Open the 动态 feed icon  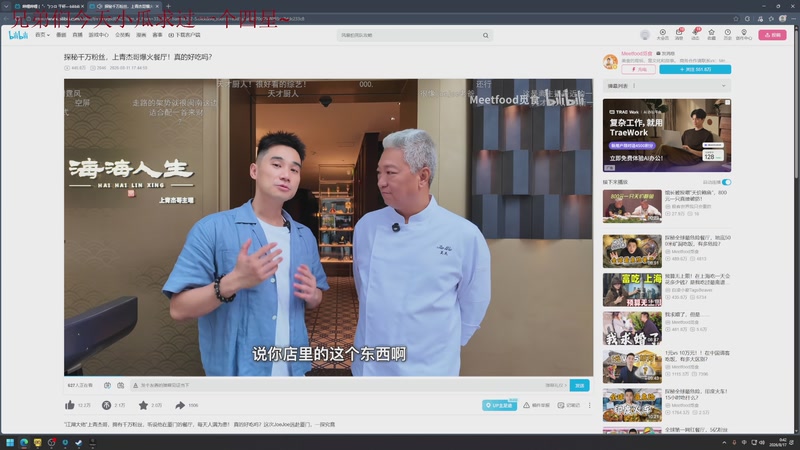pyautogui.click(x=695, y=34)
